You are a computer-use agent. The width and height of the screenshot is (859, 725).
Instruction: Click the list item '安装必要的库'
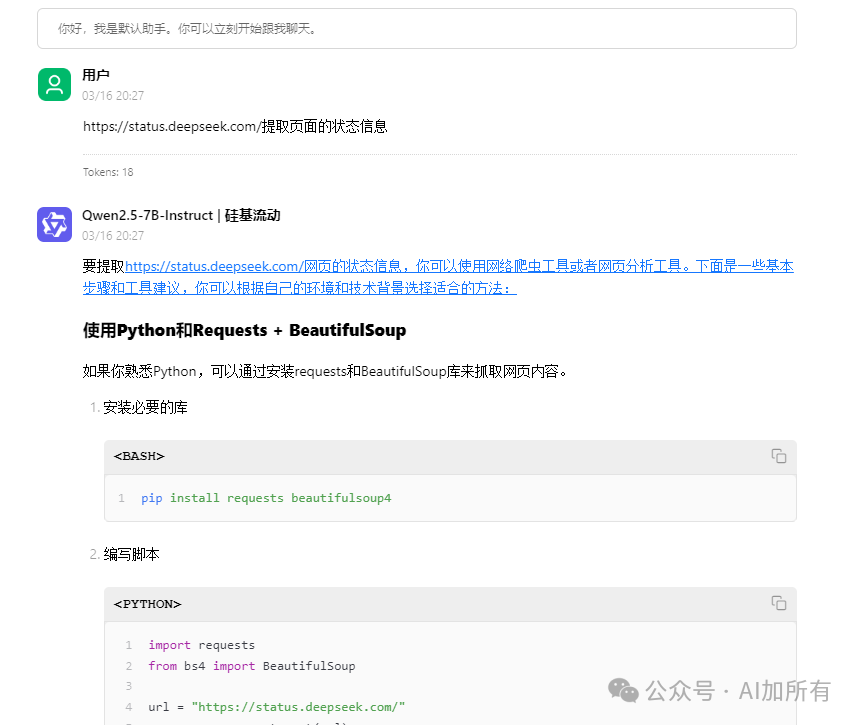pos(145,407)
